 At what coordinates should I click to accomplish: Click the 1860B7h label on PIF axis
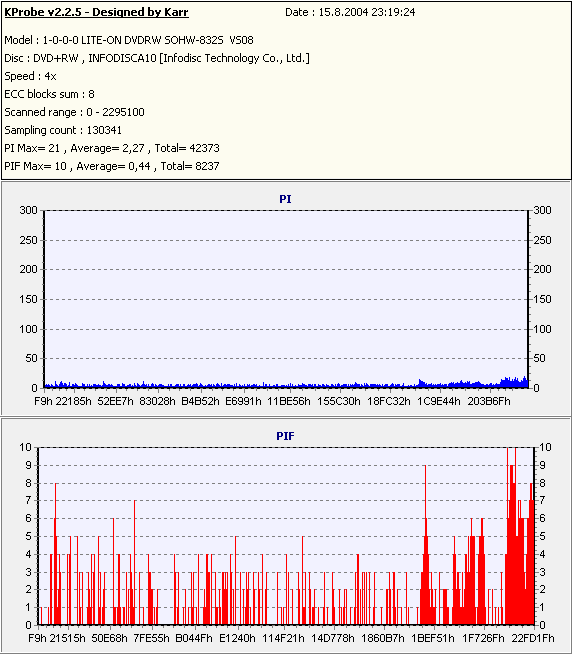pyautogui.click(x=383, y=638)
